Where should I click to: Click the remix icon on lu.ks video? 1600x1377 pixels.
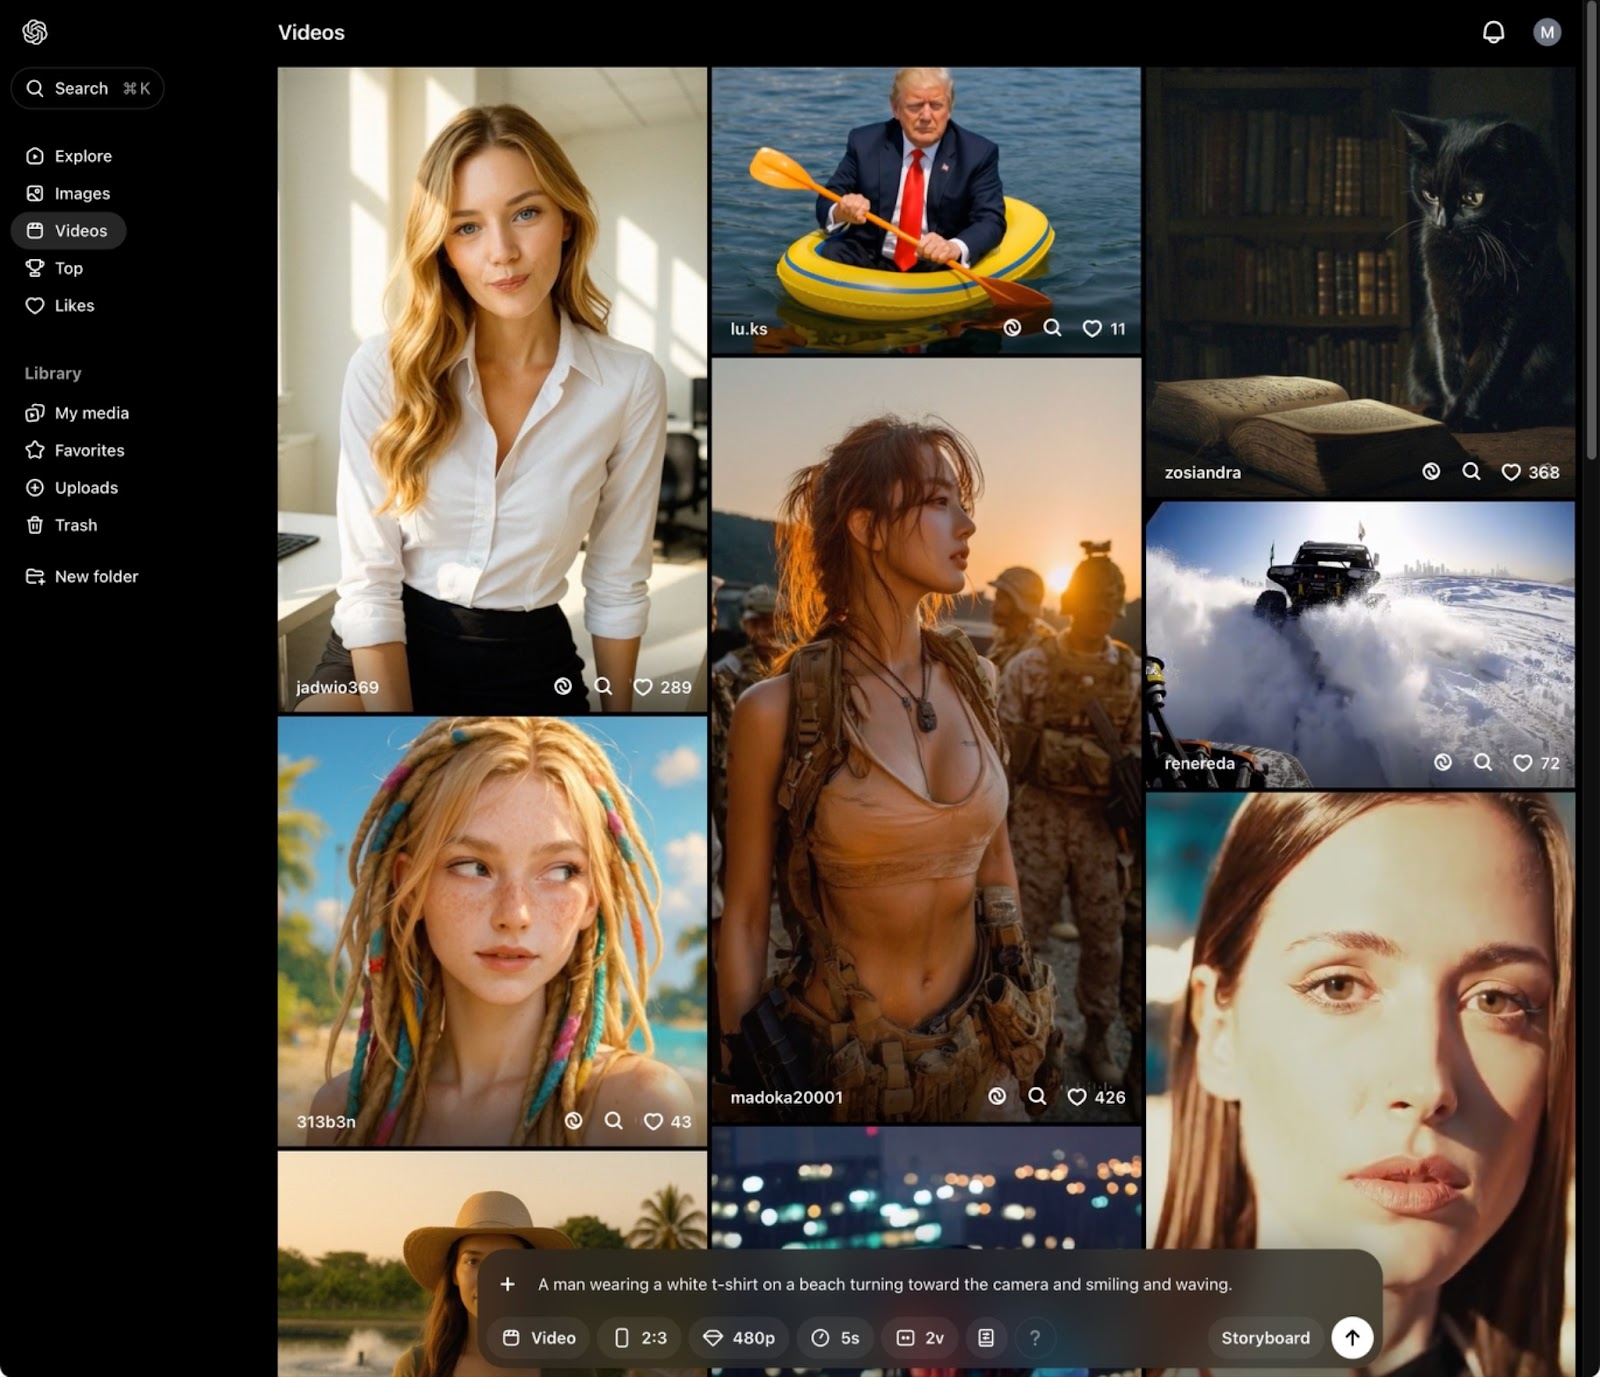click(x=1012, y=328)
